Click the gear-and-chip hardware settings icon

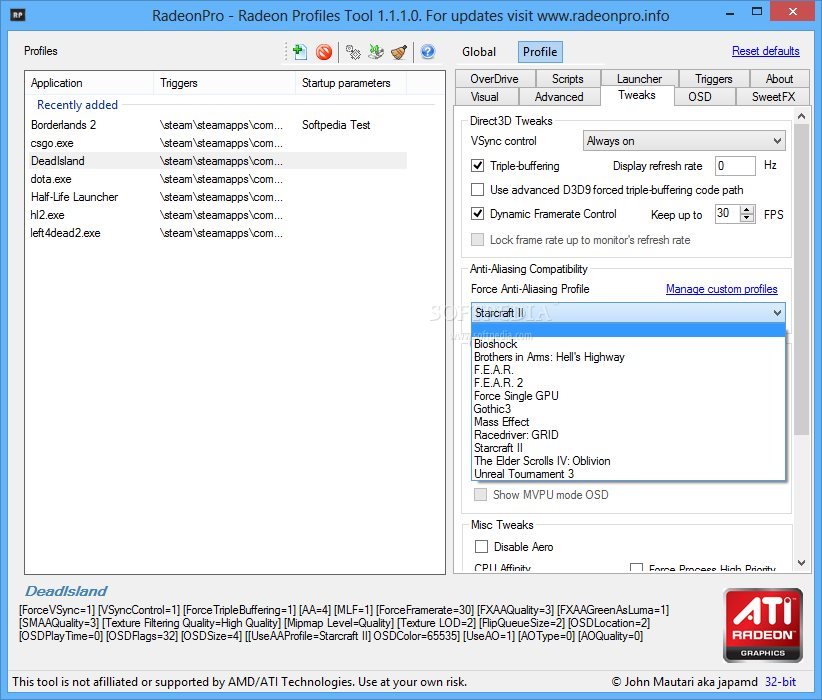[x=353, y=52]
